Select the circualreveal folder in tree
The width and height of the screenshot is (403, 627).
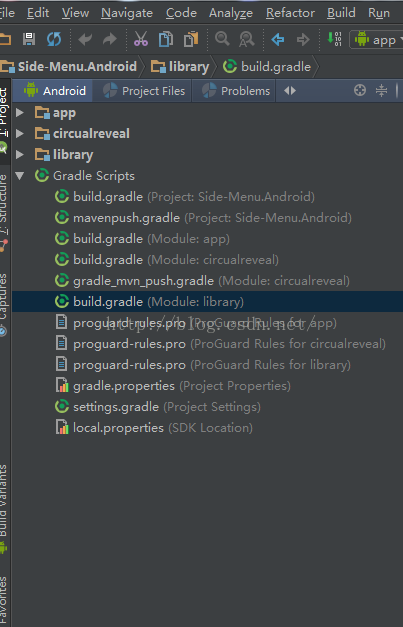pyautogui.click(x=82, y=134)
